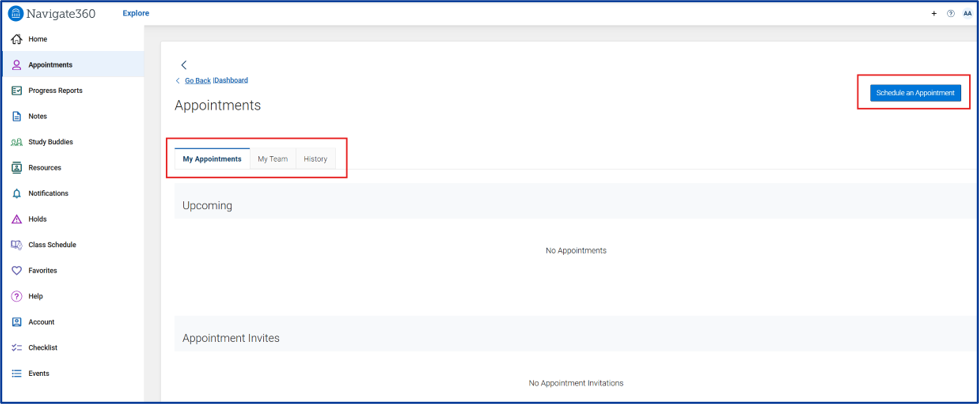Click the back chevron above Go Back

(x=184, y=65)
